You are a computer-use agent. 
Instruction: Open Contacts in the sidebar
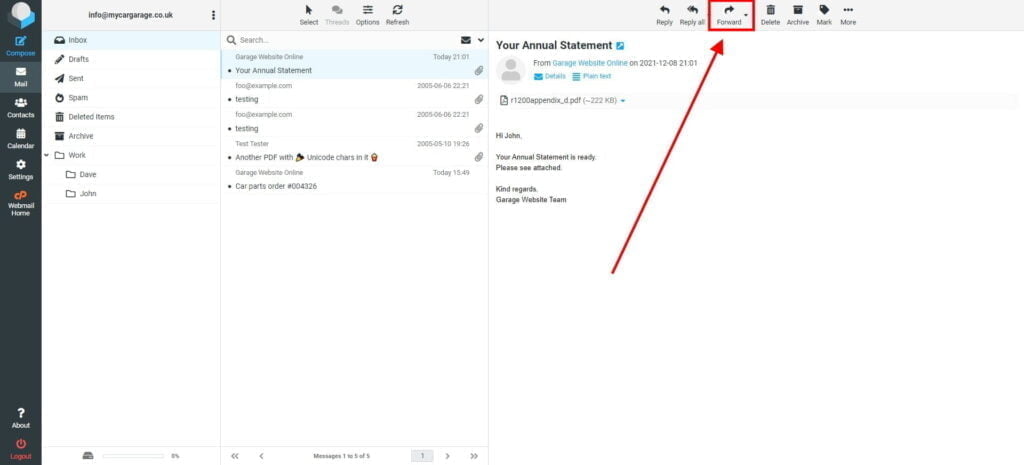tap(20, 108)
